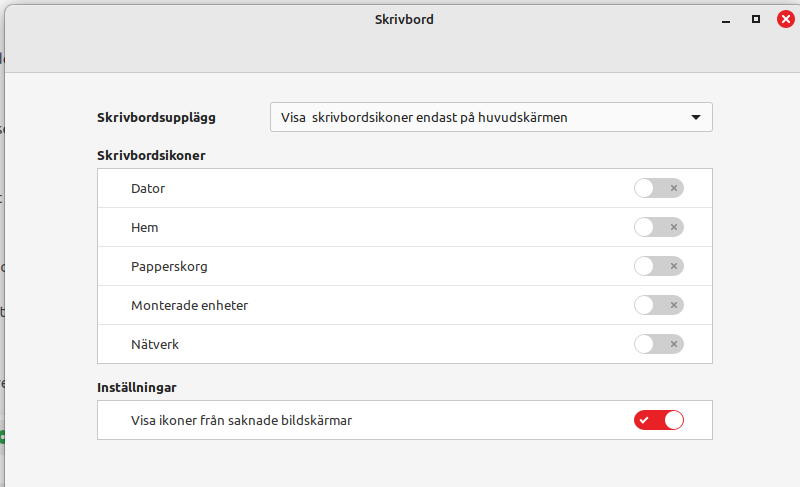Click the Visa ikoner från saknade bildskärmar text
800x487 pixels.
241,420
